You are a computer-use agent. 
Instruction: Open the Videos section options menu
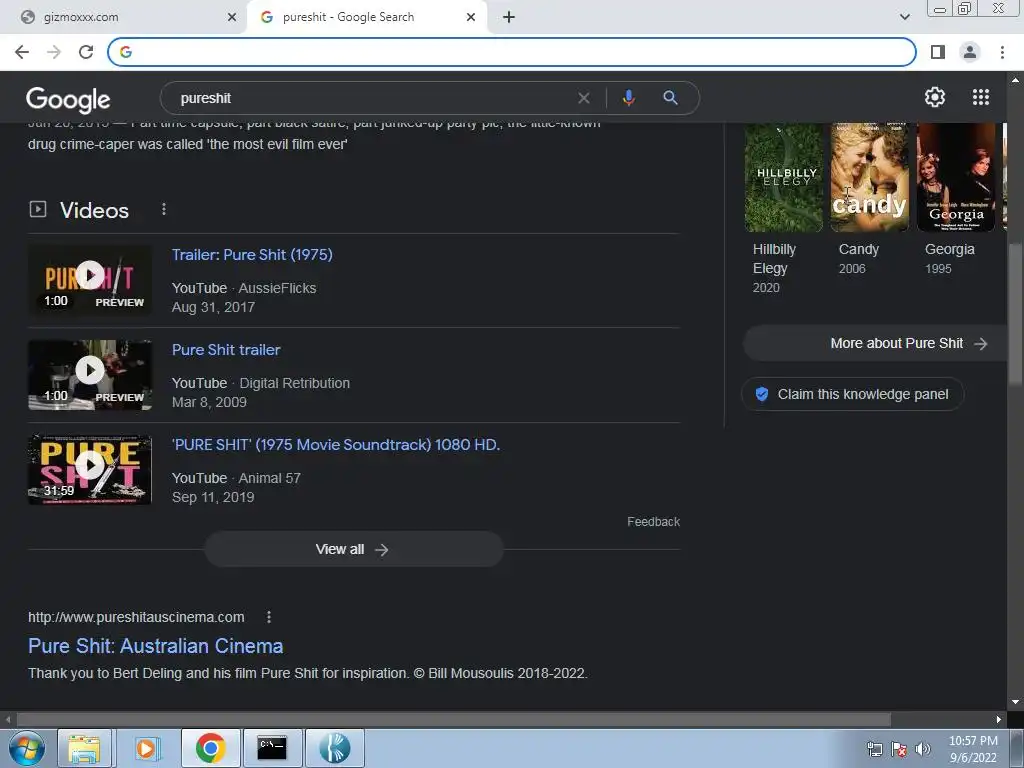pyautogui.click(x=163, y=209)
